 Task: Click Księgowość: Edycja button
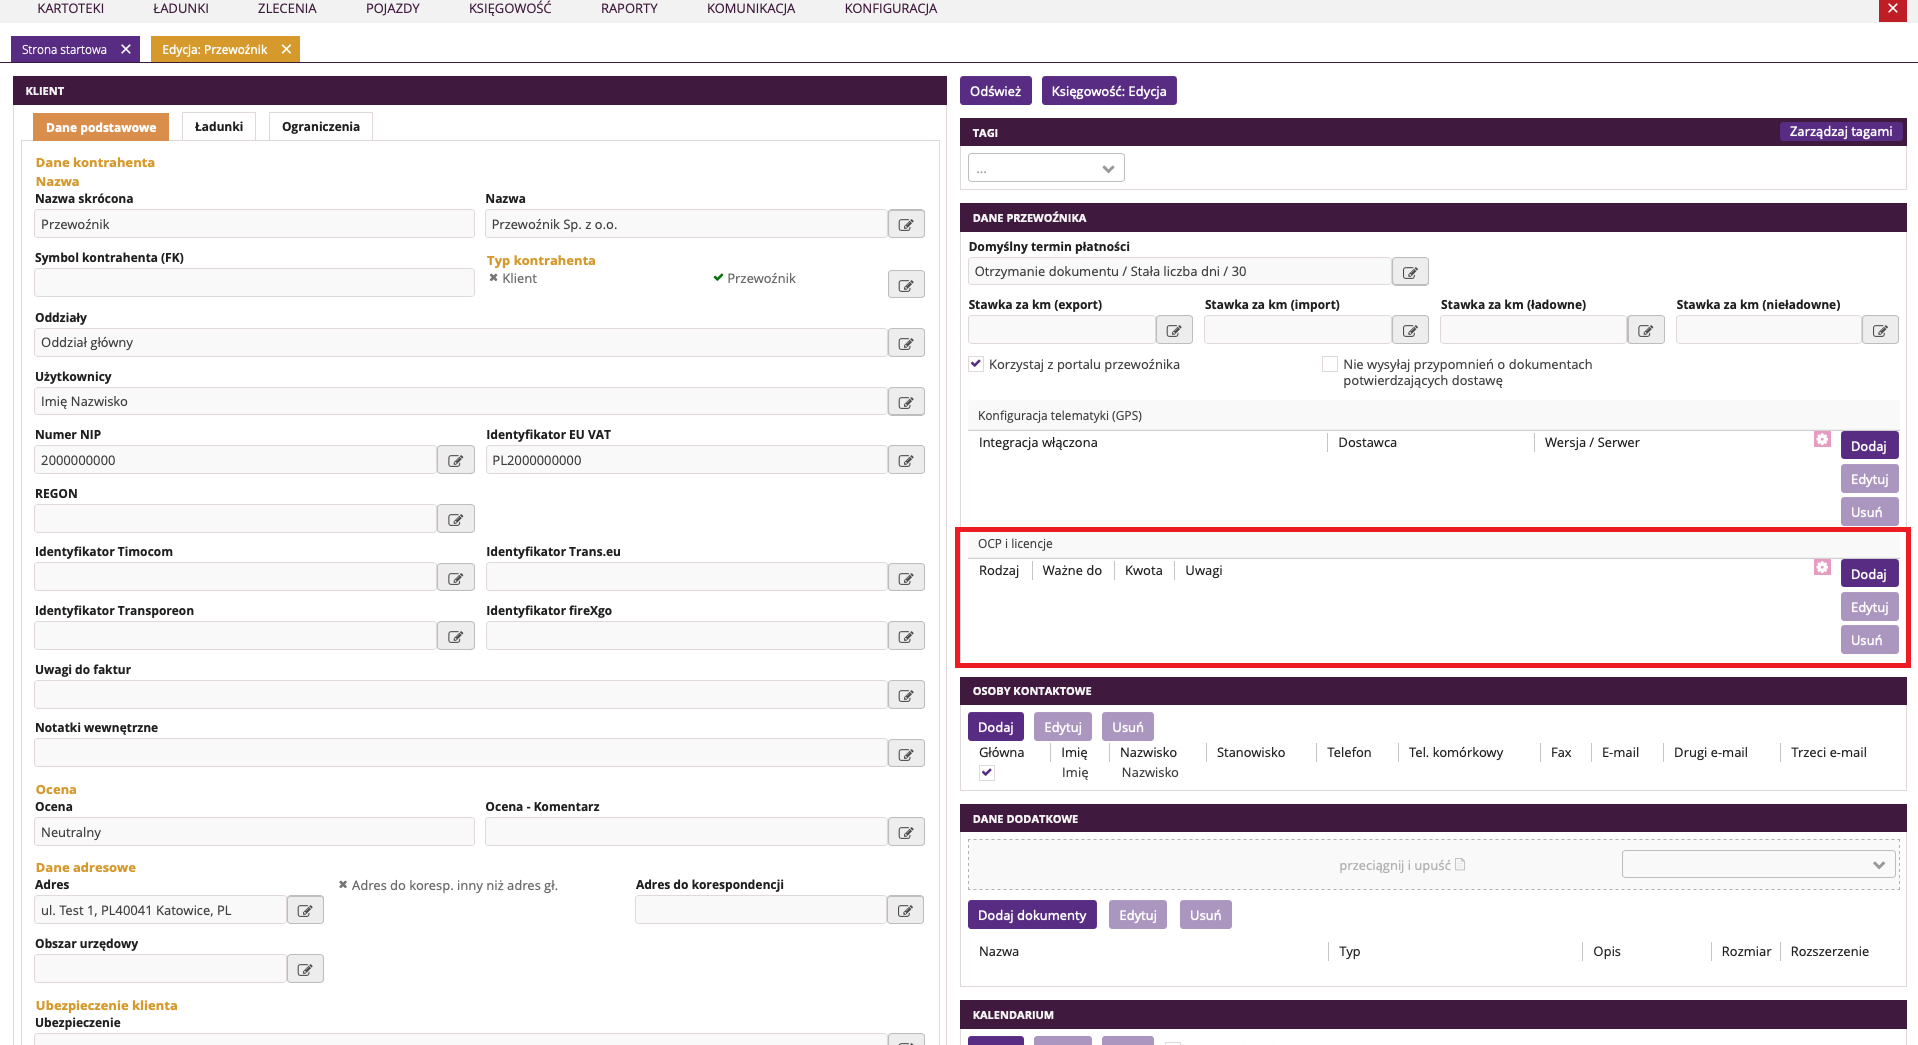[1109, 91]
